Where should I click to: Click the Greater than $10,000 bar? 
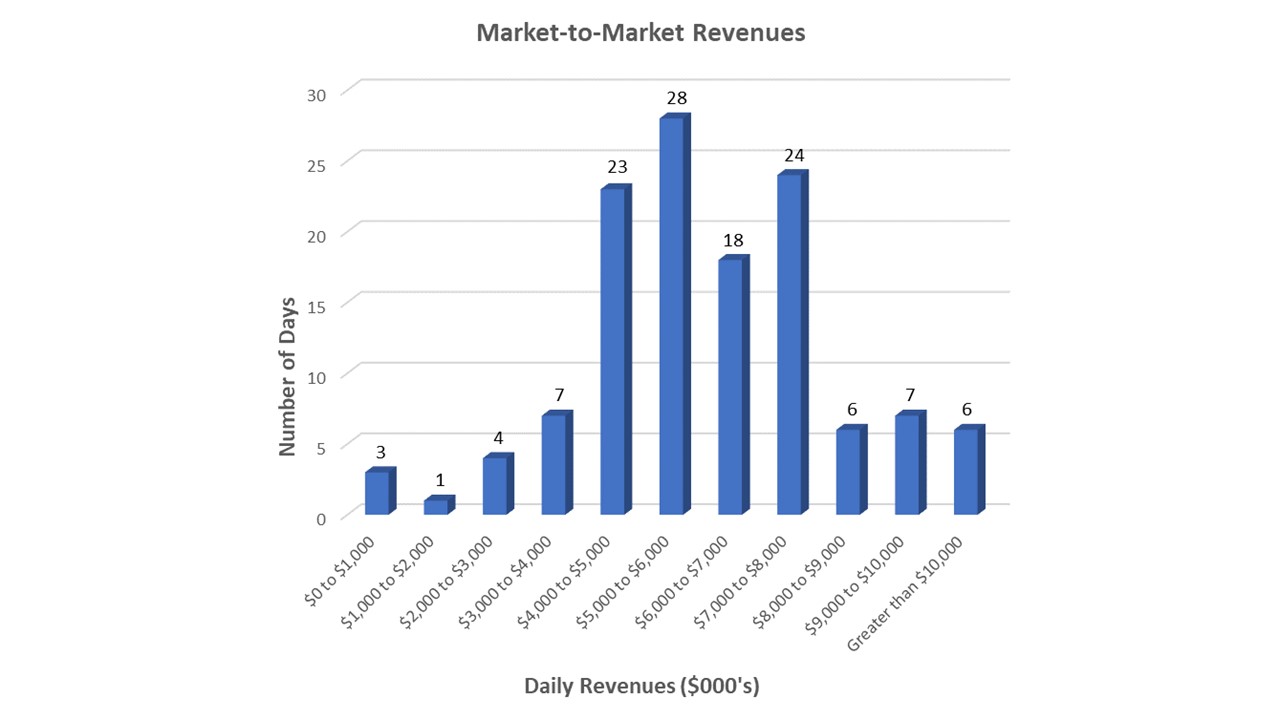[x=966, y=472]
